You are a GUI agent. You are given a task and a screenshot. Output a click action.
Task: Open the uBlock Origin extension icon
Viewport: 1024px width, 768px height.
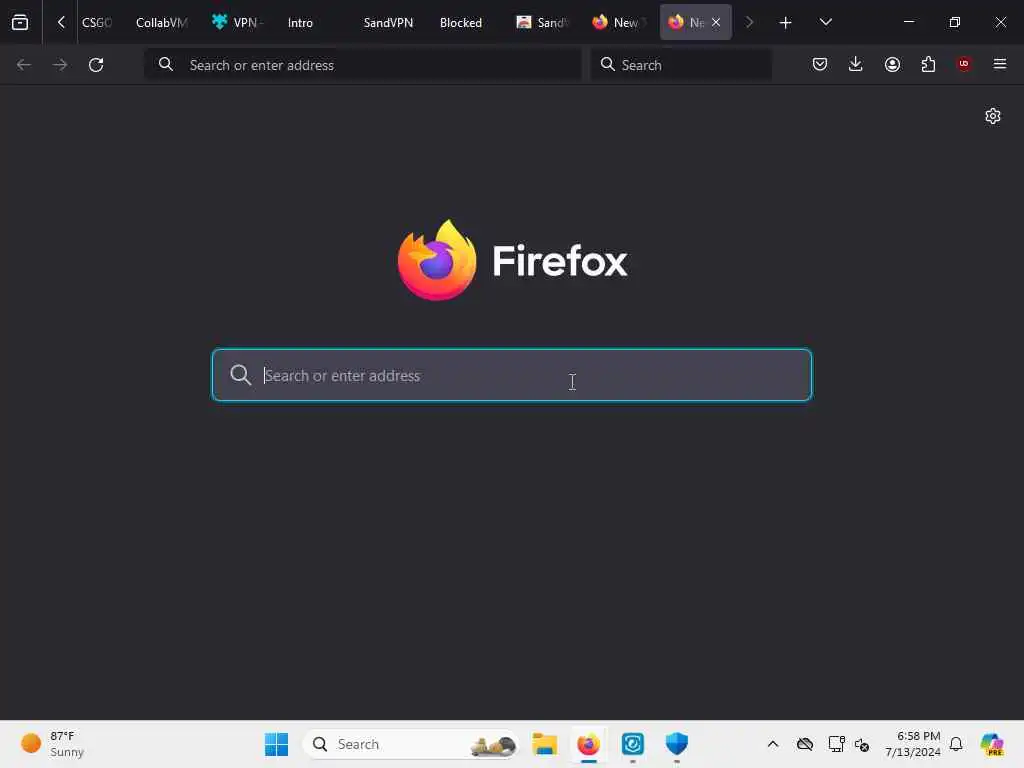point(964,64)
